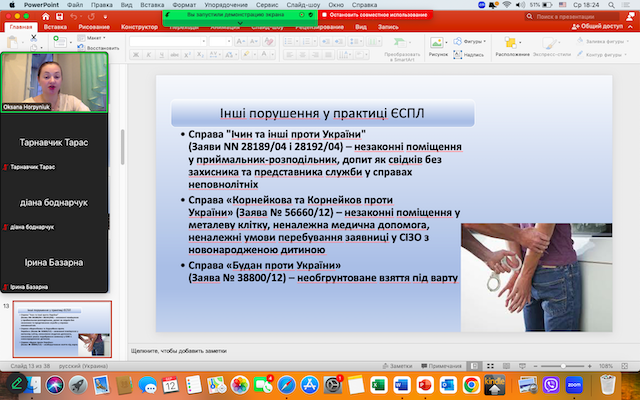Open Zoom app in the Dock
The width and height of the screenshot is (640, 400).
(x=574, y=384)
